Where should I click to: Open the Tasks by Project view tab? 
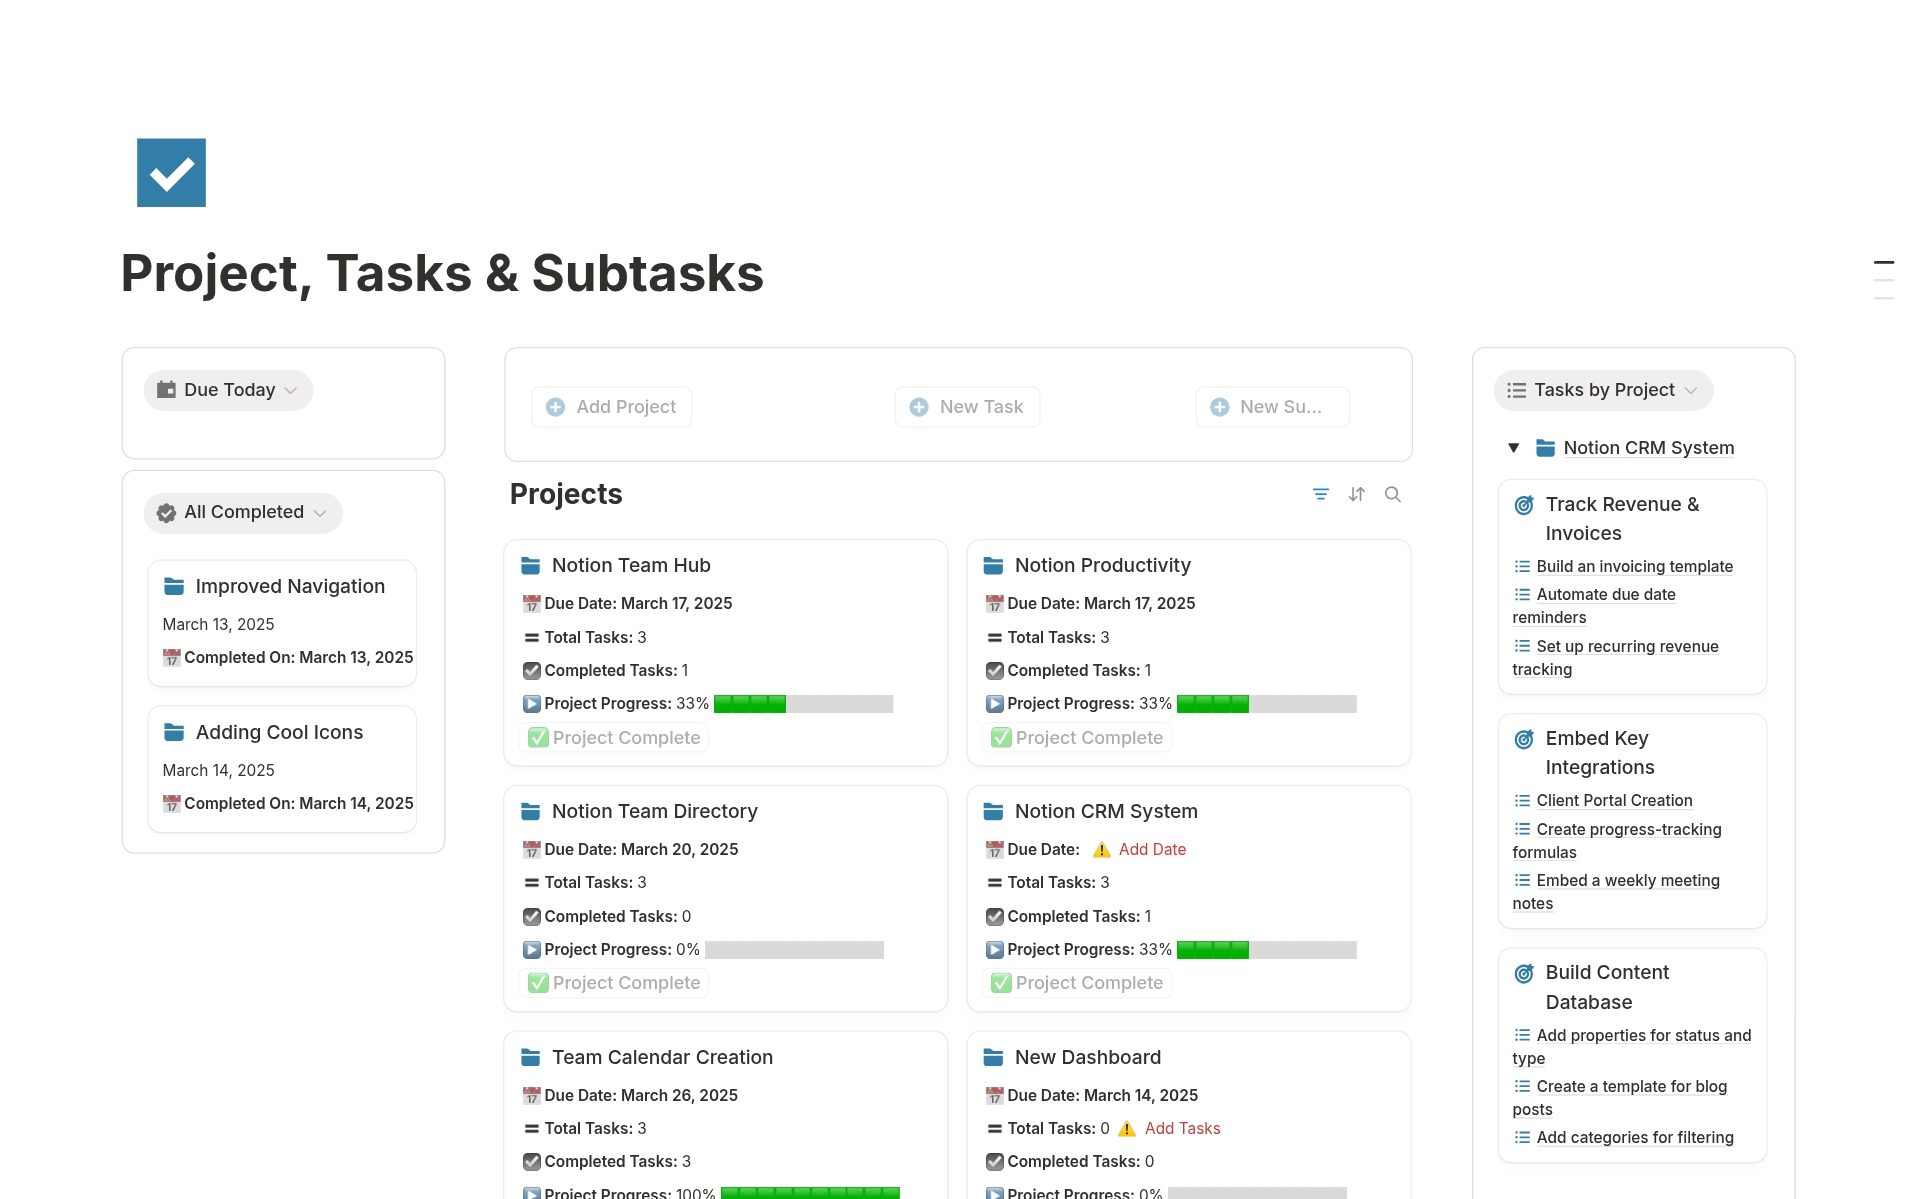(1603, 390)
